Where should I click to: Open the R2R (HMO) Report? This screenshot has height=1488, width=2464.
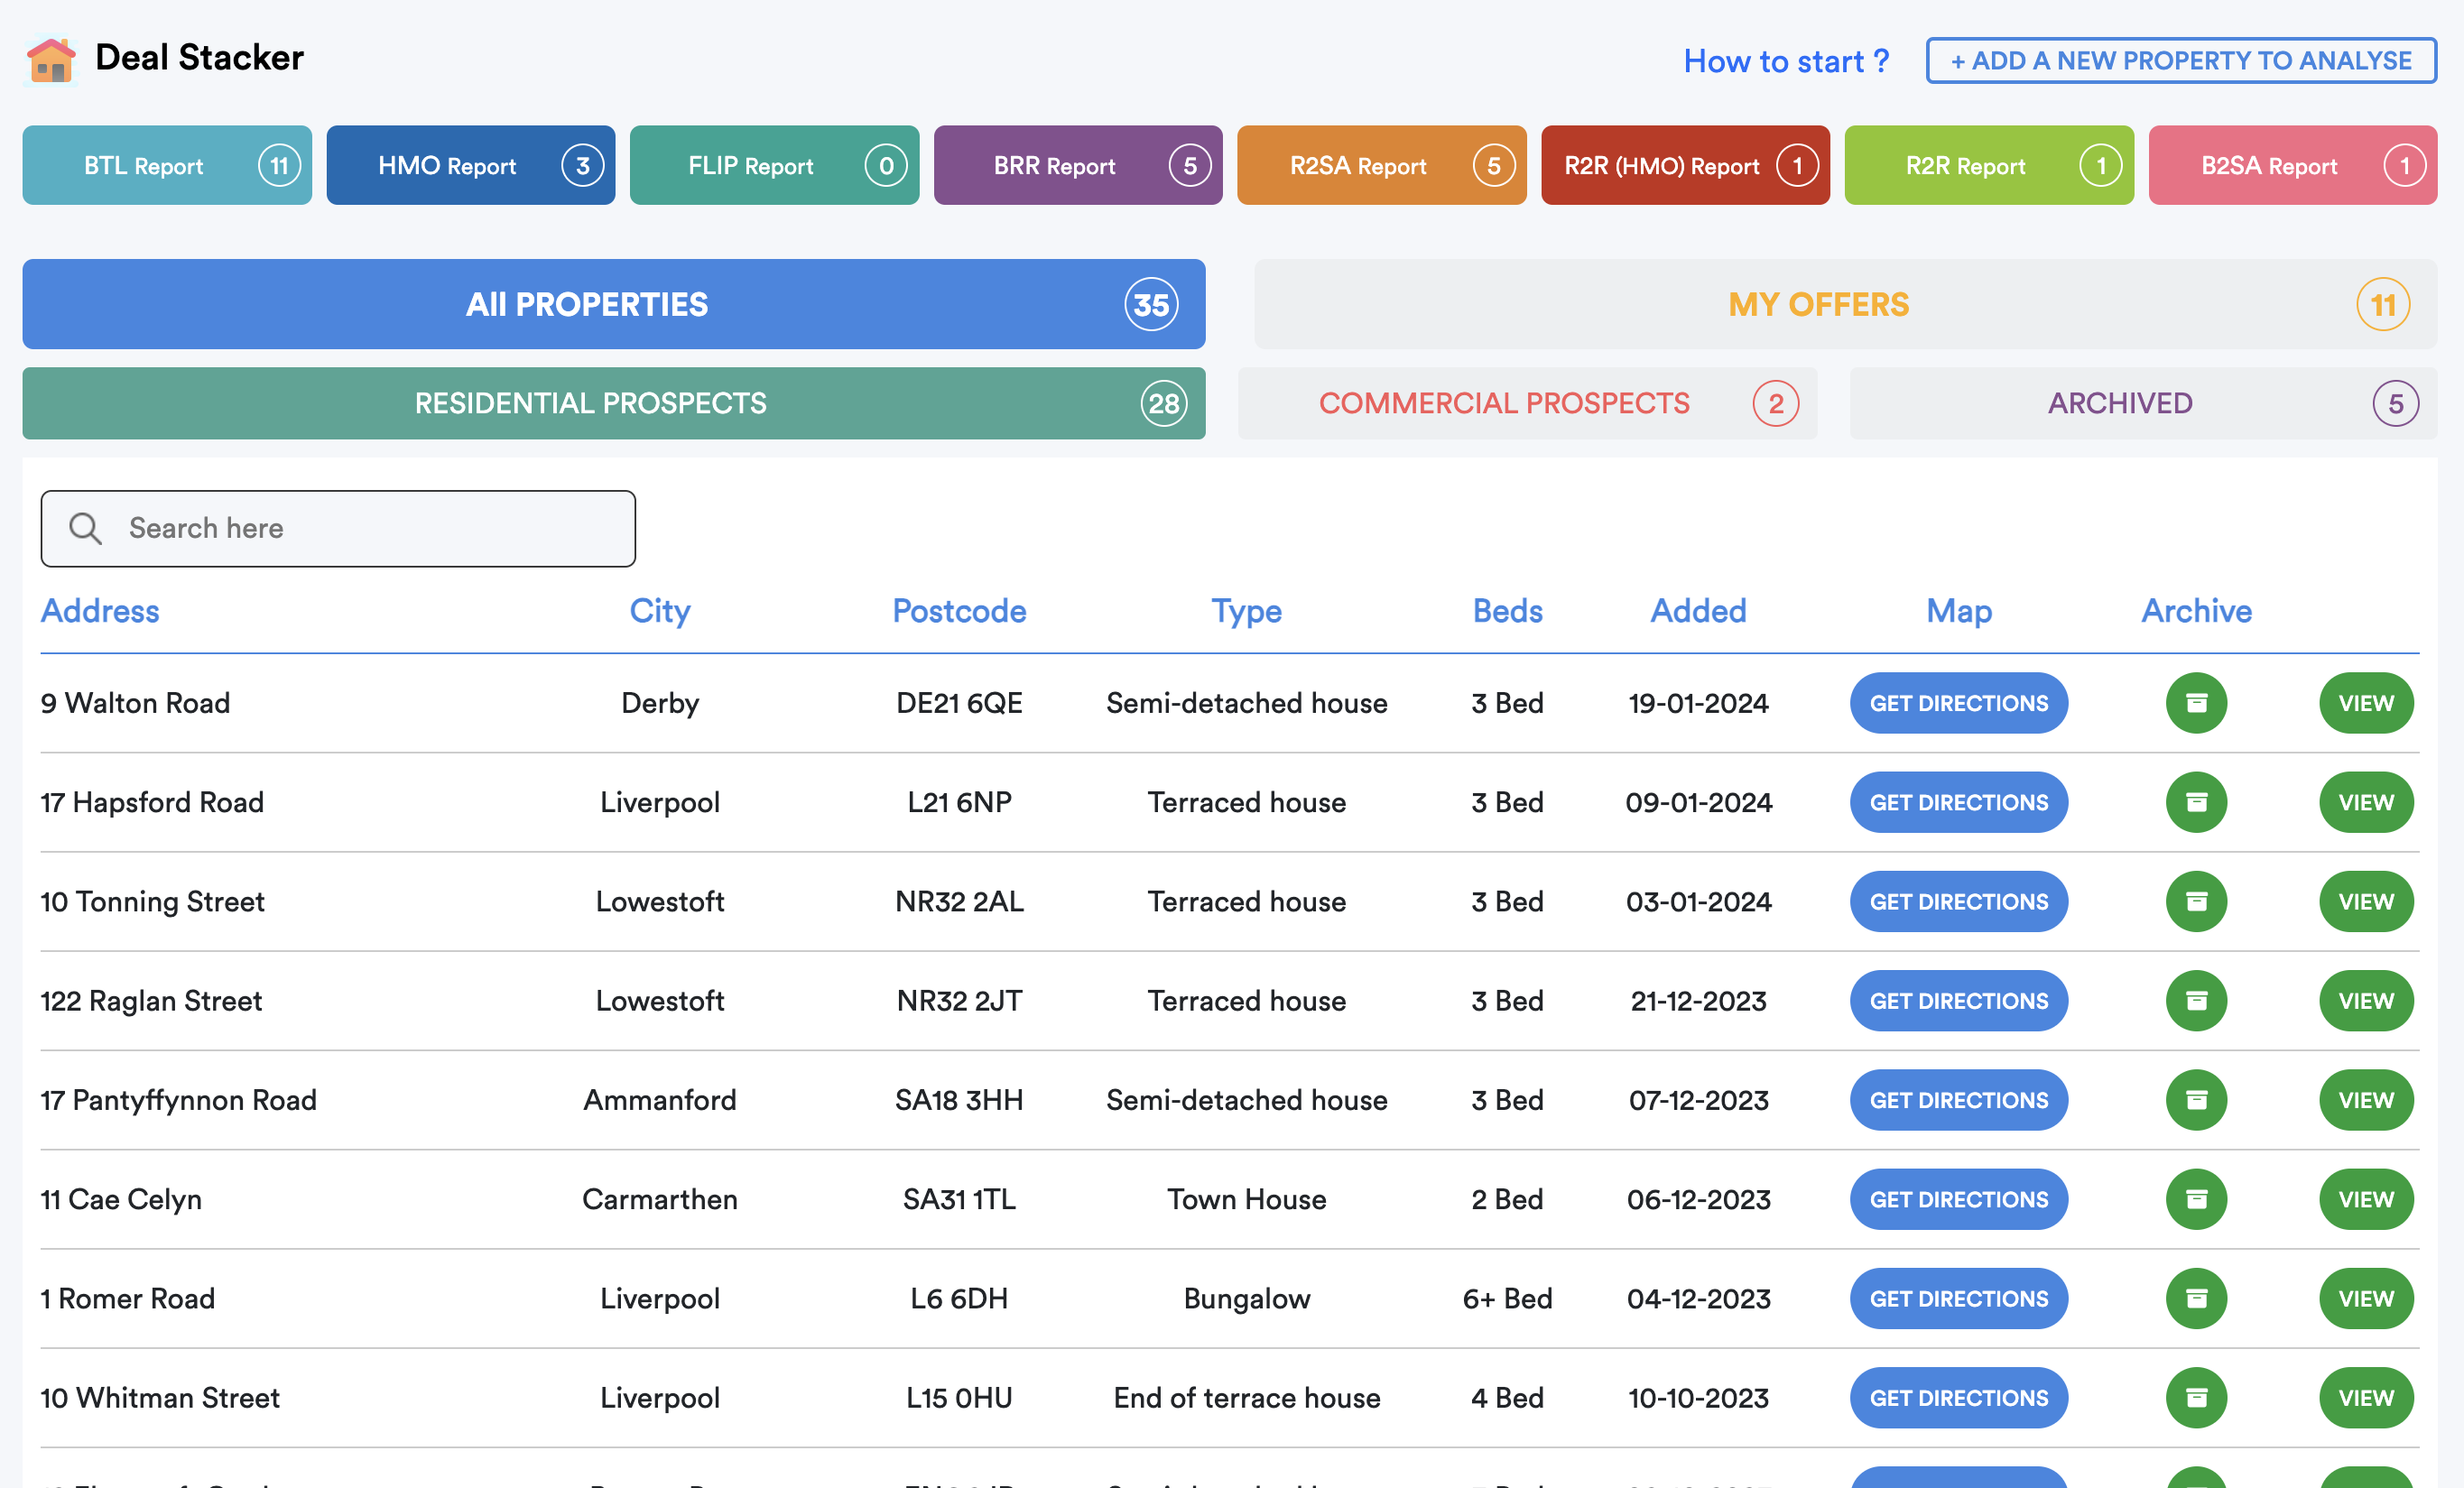[x=1684, y=165]
